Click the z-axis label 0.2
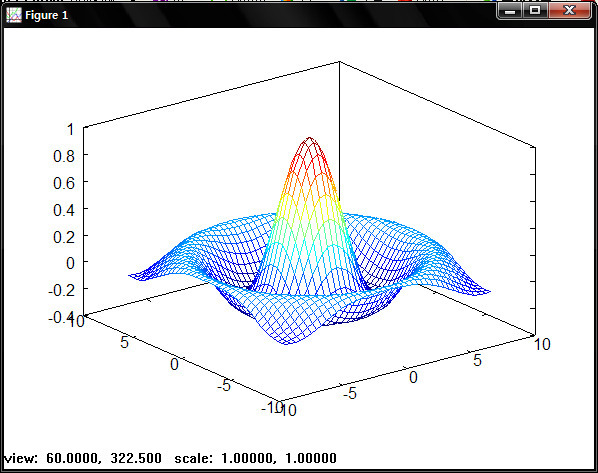This screenshot has height=473, width=598. 64,237
